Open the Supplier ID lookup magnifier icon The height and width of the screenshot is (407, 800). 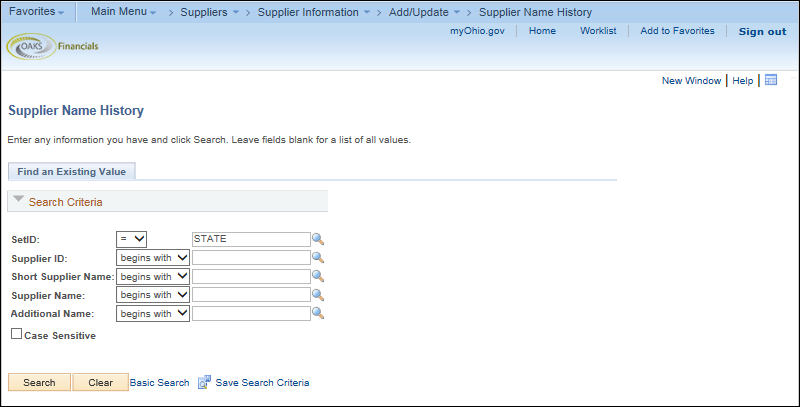tap(318, 258)
